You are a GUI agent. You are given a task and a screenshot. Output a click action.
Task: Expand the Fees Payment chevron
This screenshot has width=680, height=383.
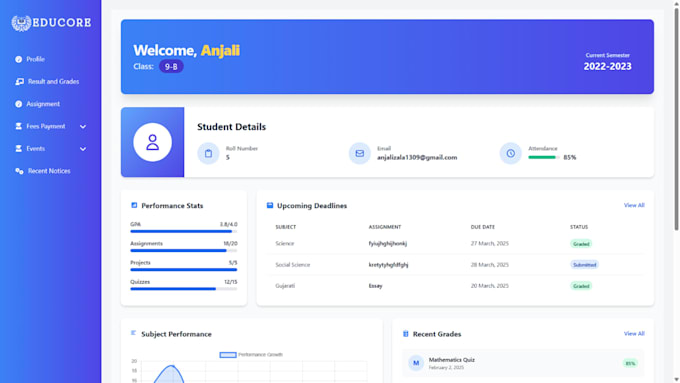[x=83, y=127]
